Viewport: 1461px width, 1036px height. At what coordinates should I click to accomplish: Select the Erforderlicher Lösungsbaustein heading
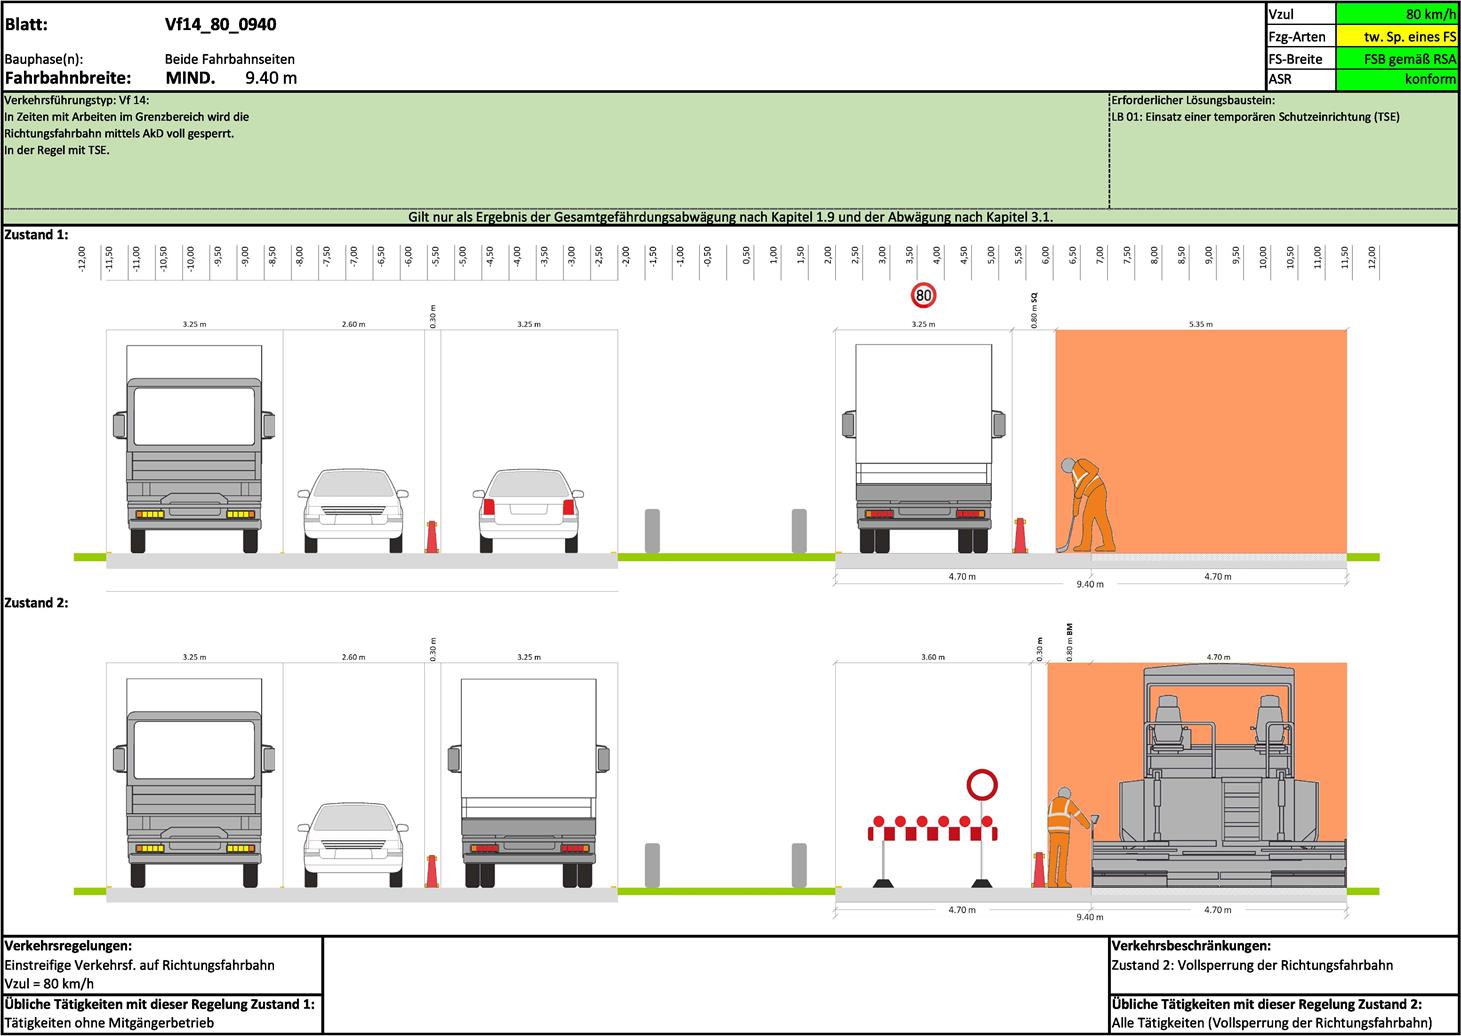tap(1193, 100)
